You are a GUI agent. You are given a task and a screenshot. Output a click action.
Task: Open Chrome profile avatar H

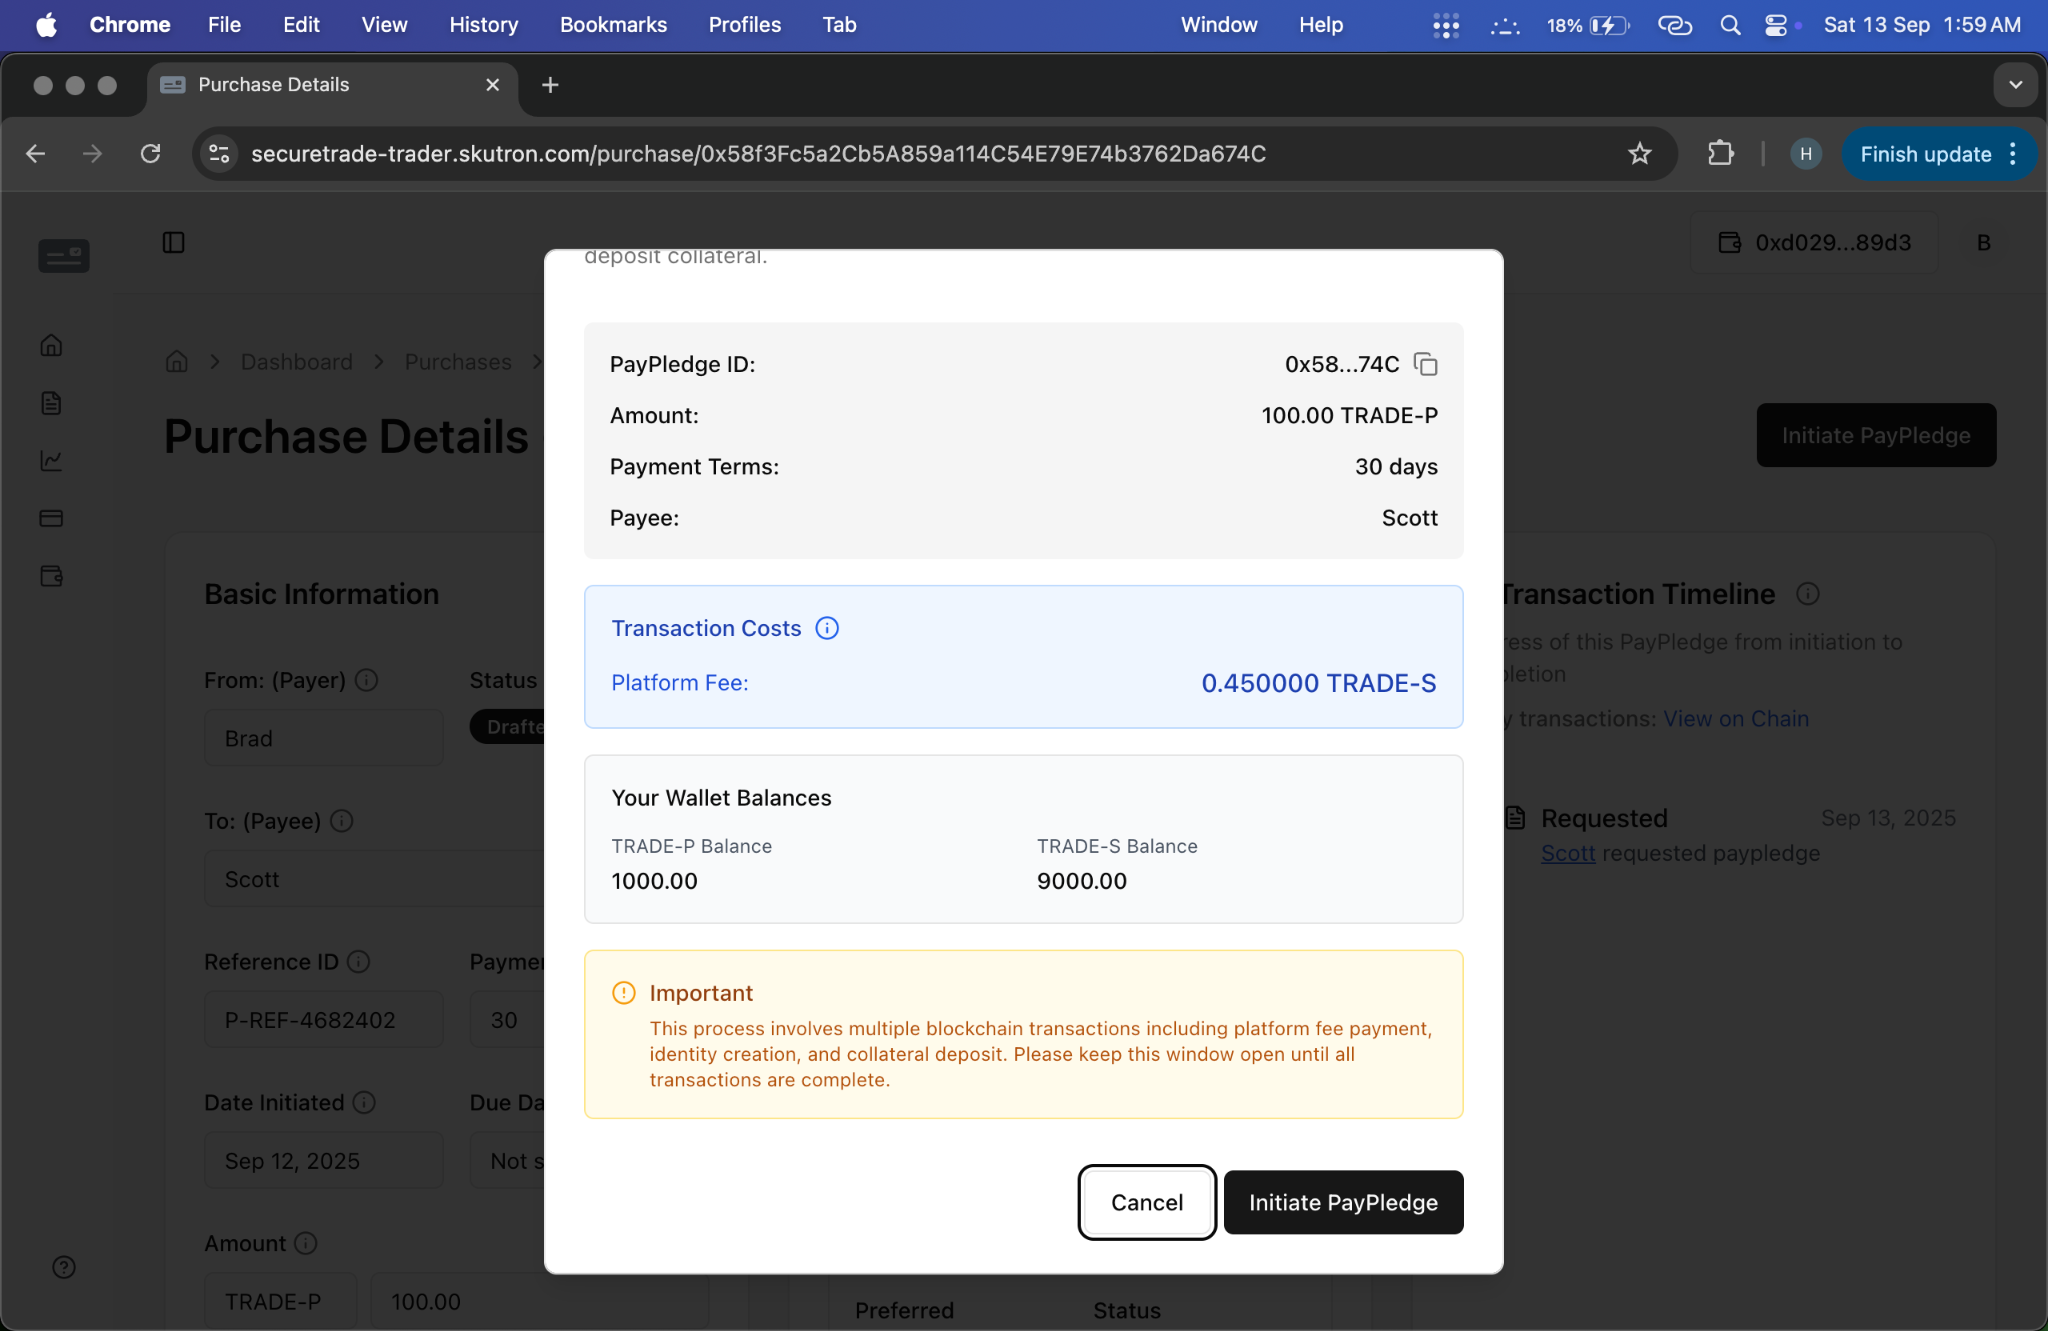[1805, 154]
